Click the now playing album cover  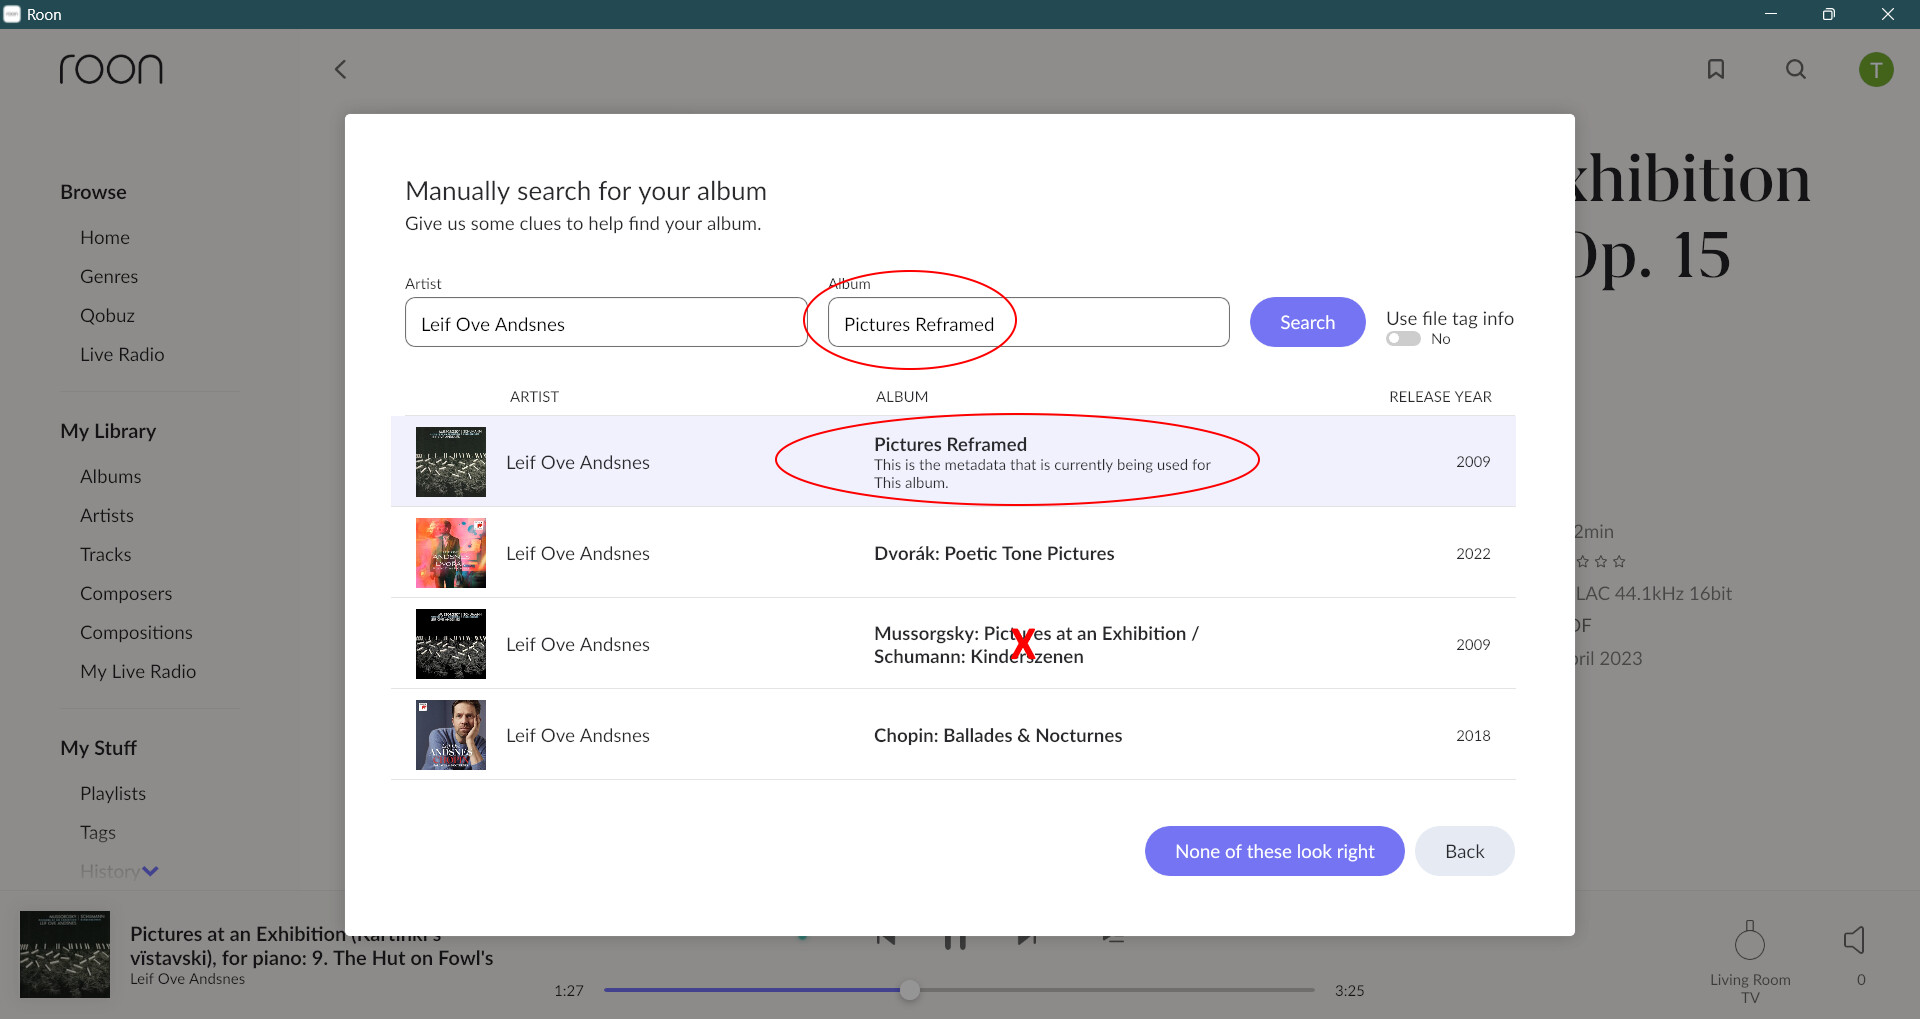click(x=65, y=954)
